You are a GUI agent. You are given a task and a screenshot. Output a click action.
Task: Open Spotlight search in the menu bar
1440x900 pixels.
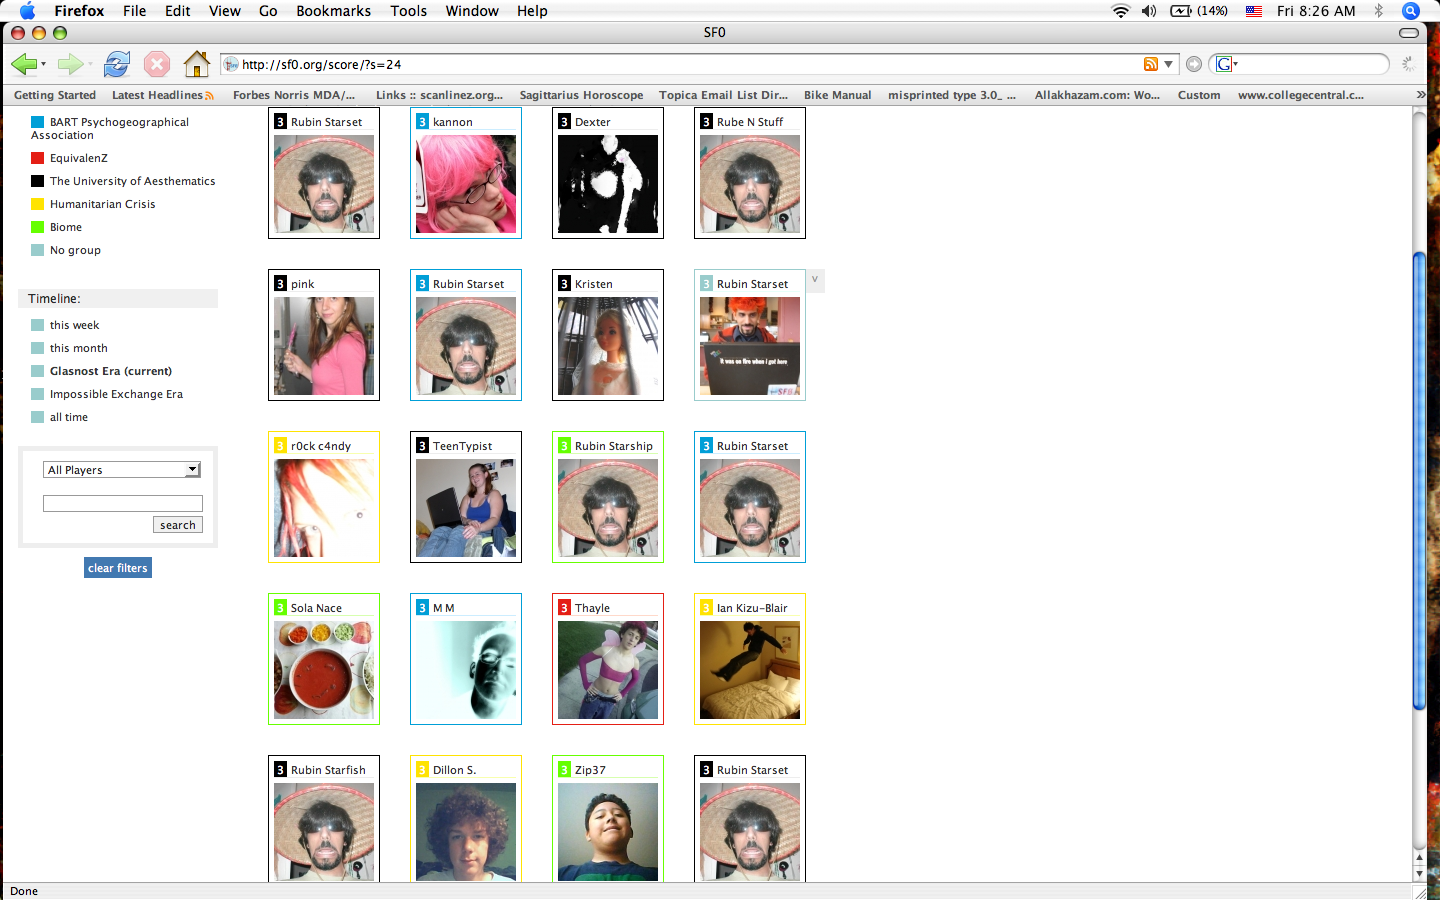[1411, 11]
